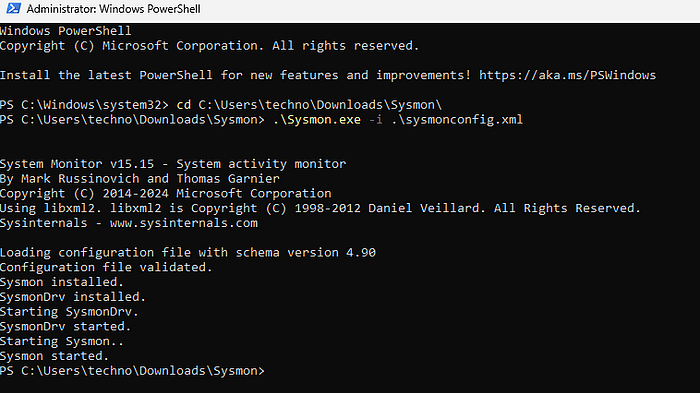Click the www.sysinternals.com text

coord(183,223)
